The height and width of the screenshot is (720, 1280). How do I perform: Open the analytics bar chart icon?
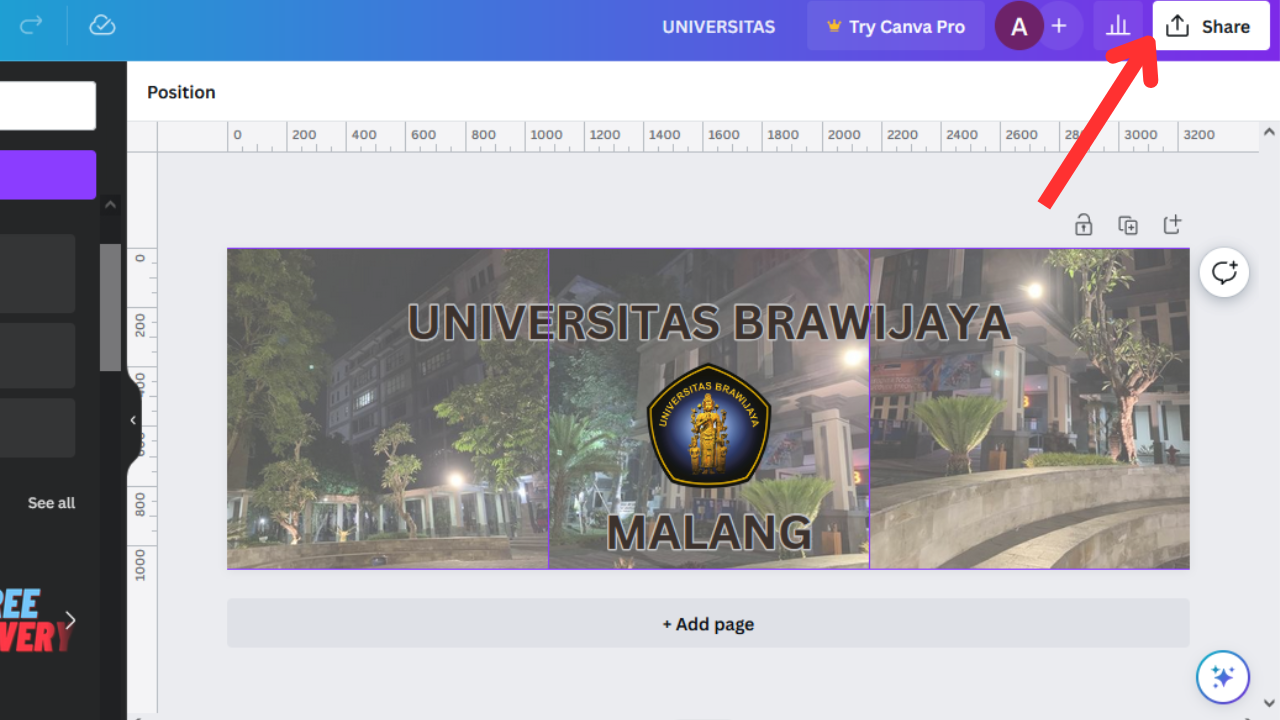click(x=1118, y=27)
